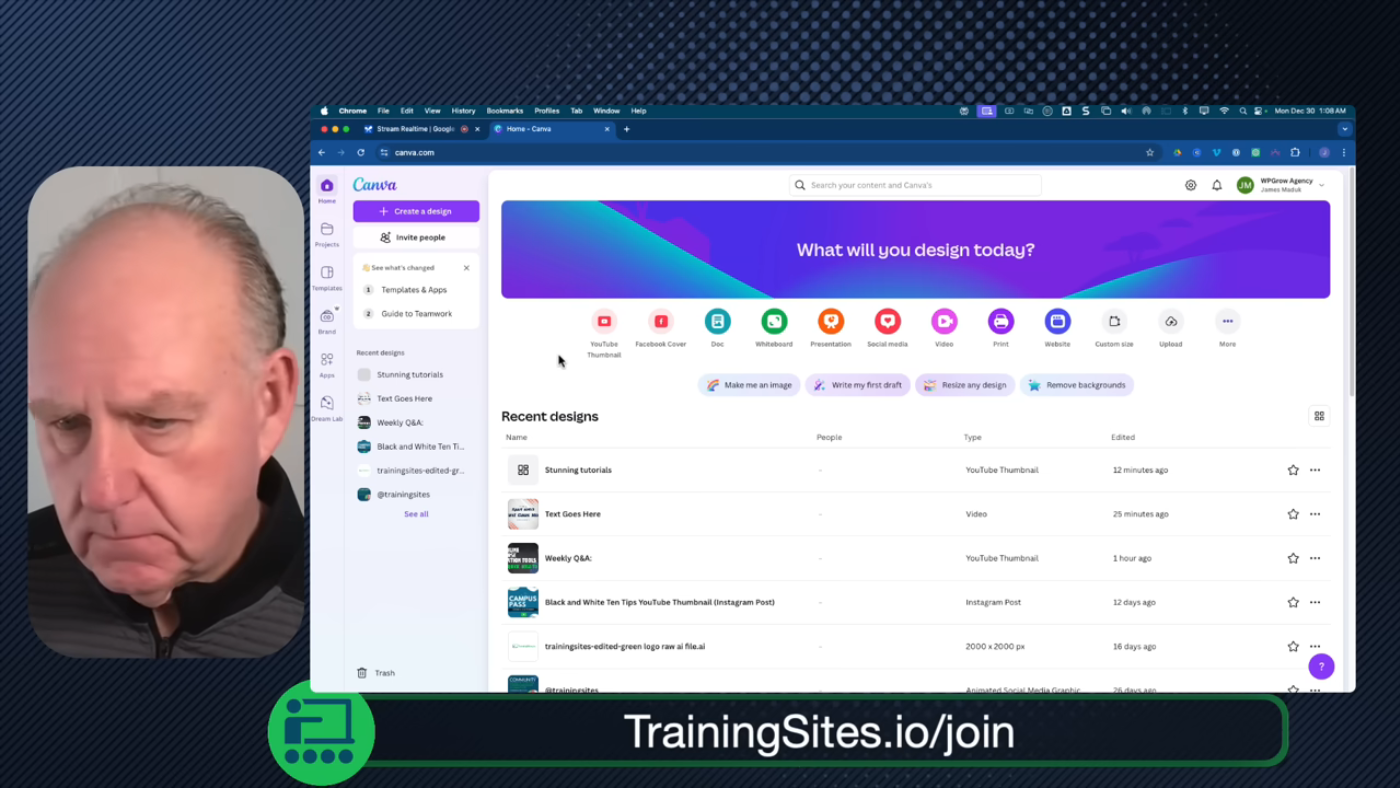Open the See all recent designs link
The width and height of the screenshot is (1400, 788).
pos(416,514)
